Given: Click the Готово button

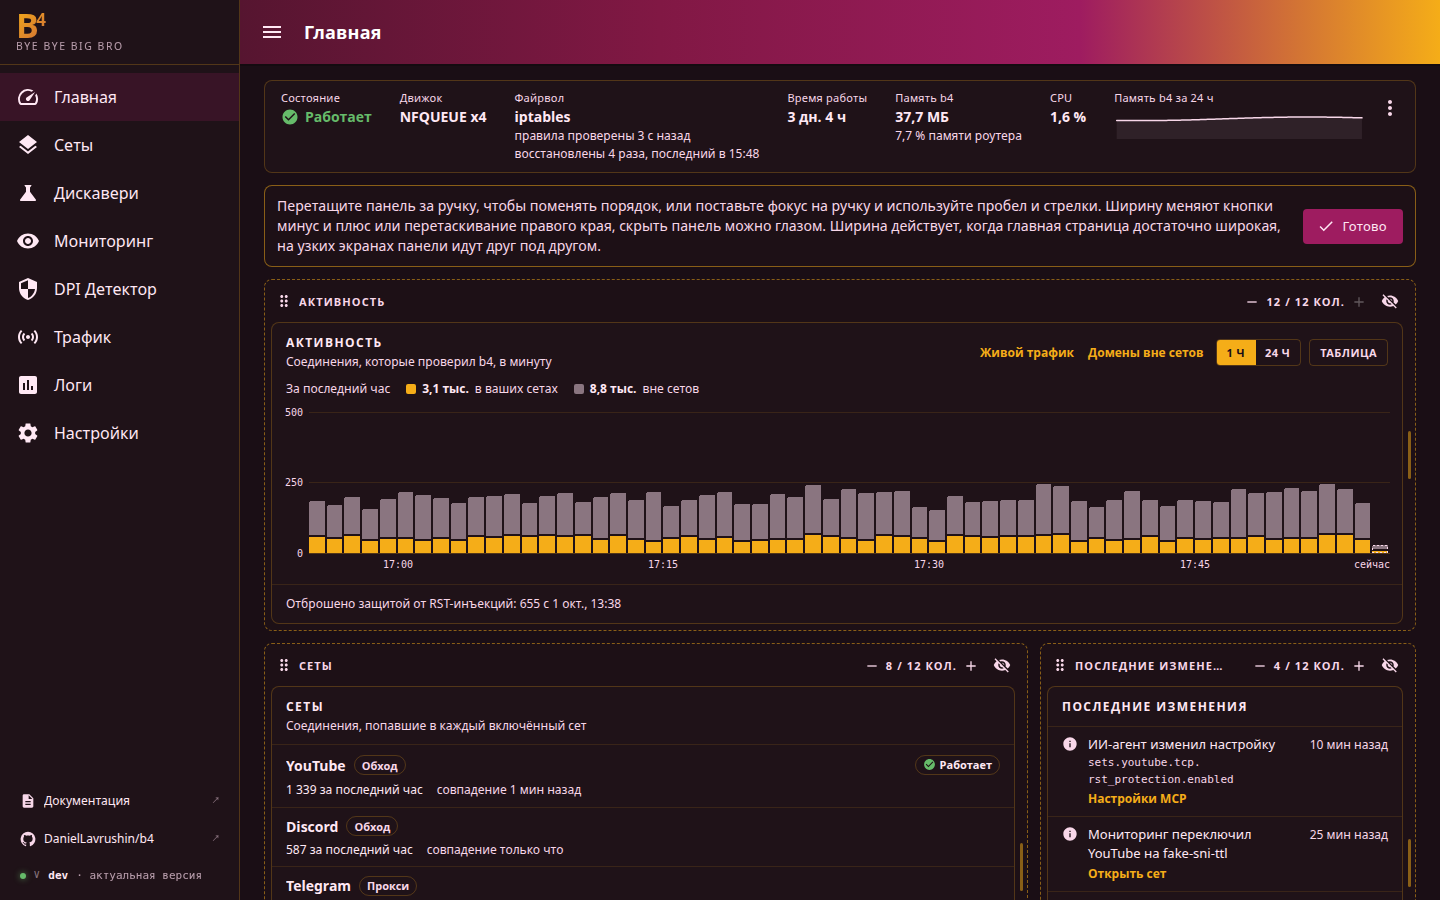Looking at the screenshot, I should click(x=1352, y=226).
